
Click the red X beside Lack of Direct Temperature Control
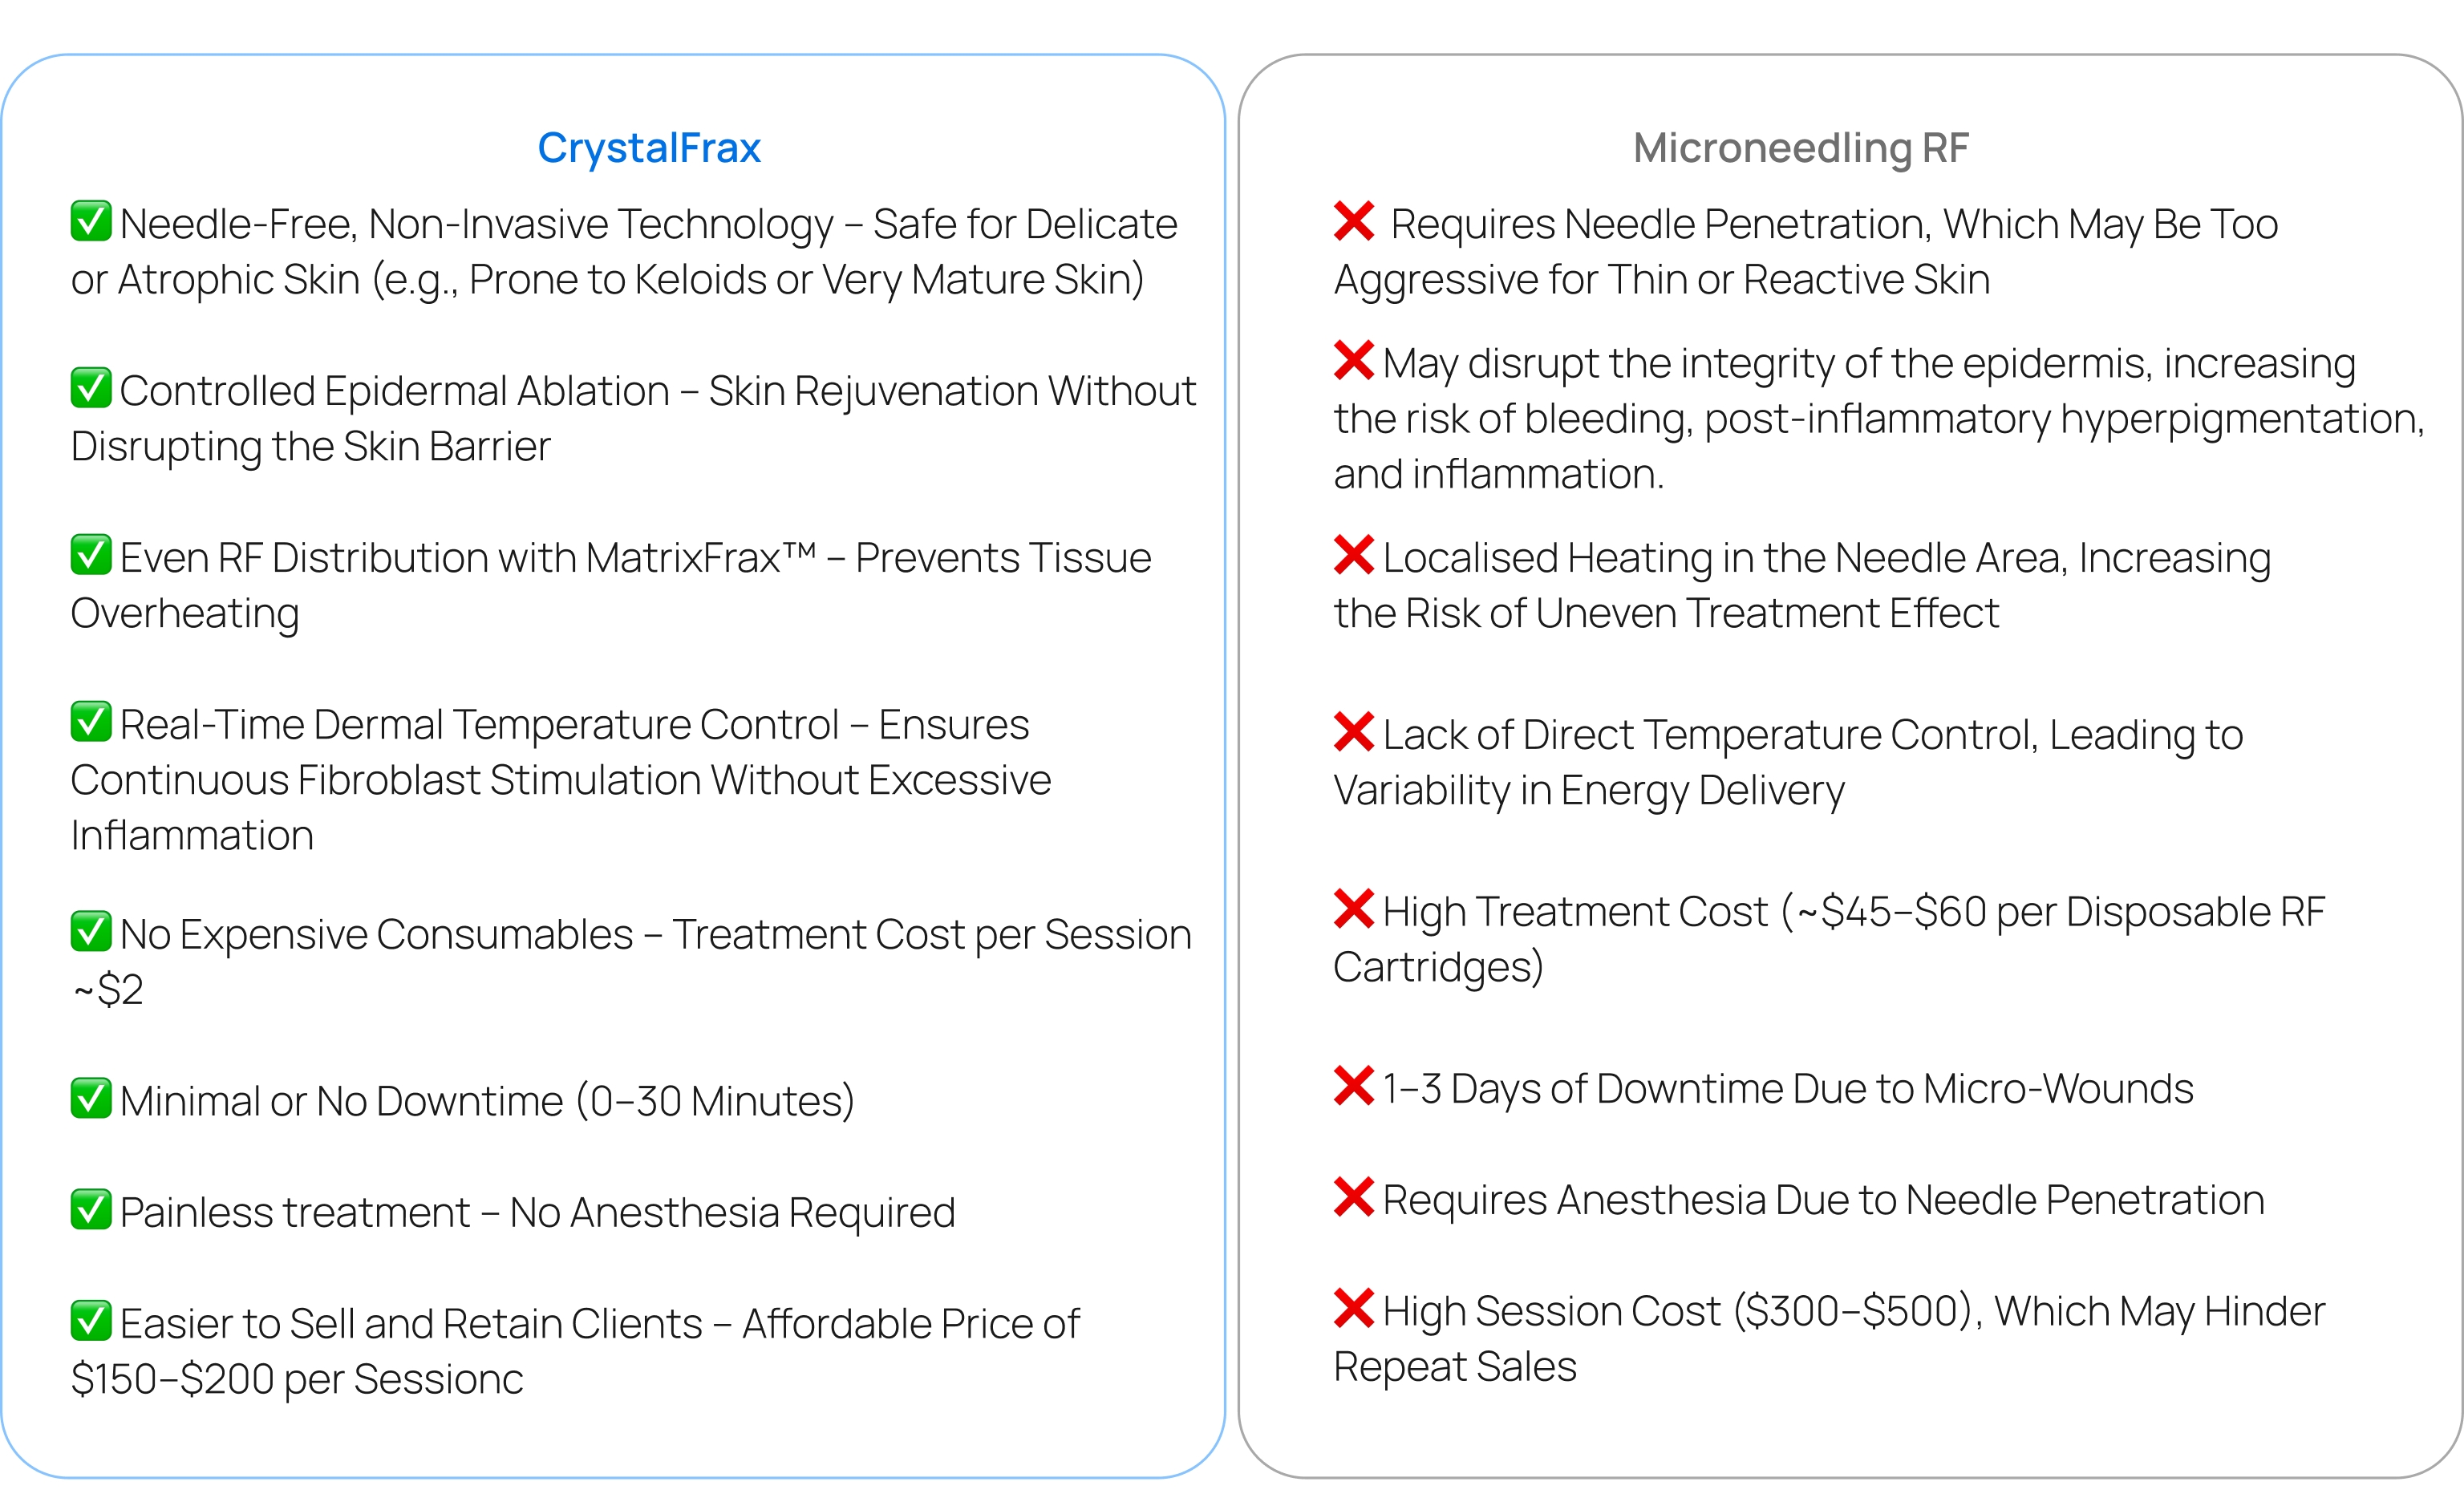(1354, 732)
